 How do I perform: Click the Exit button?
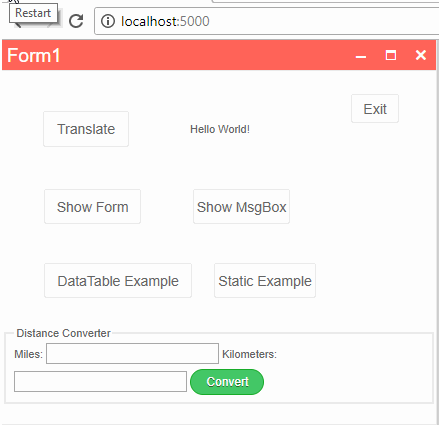coord(375,109)
